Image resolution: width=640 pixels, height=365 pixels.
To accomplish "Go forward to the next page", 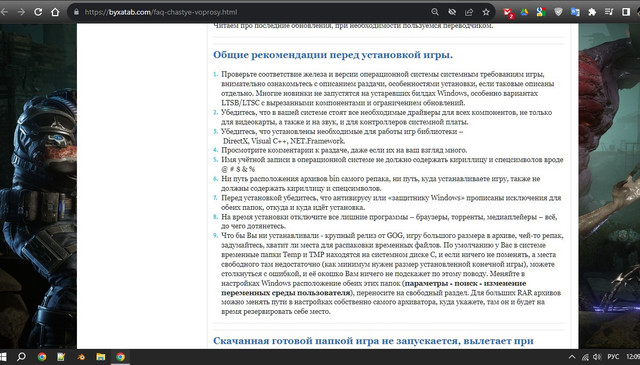I will pyautogui.click(x=21, y=12).
